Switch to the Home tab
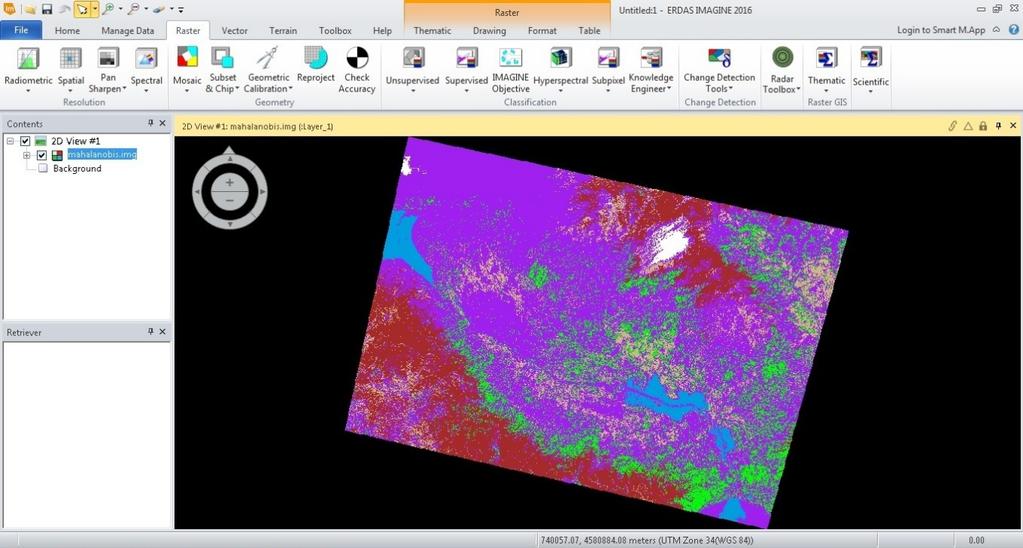1023x548 pixels. pos(67,31)
